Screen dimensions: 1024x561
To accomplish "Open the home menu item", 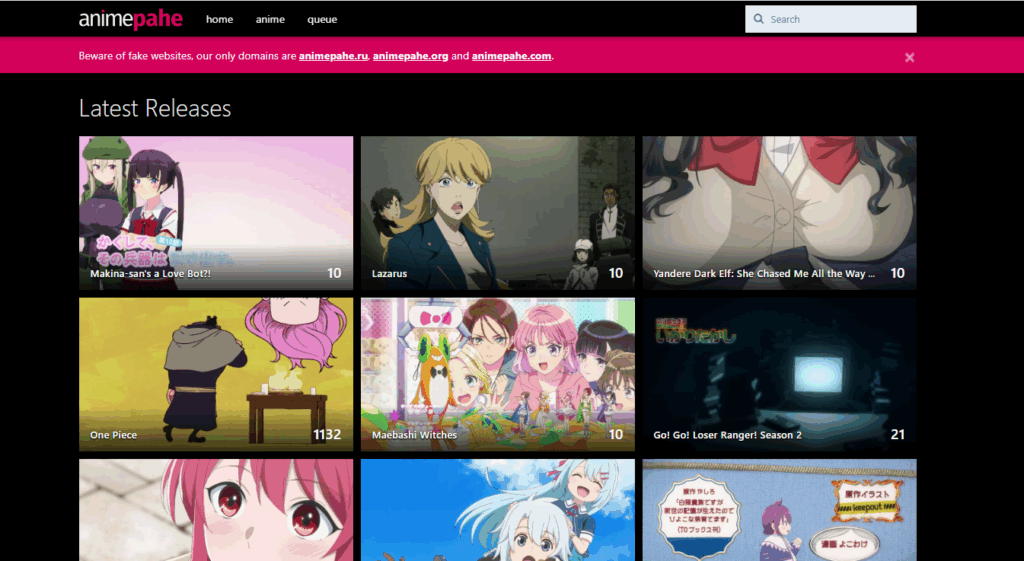I will pyautogui.click(x=219, y=19).
